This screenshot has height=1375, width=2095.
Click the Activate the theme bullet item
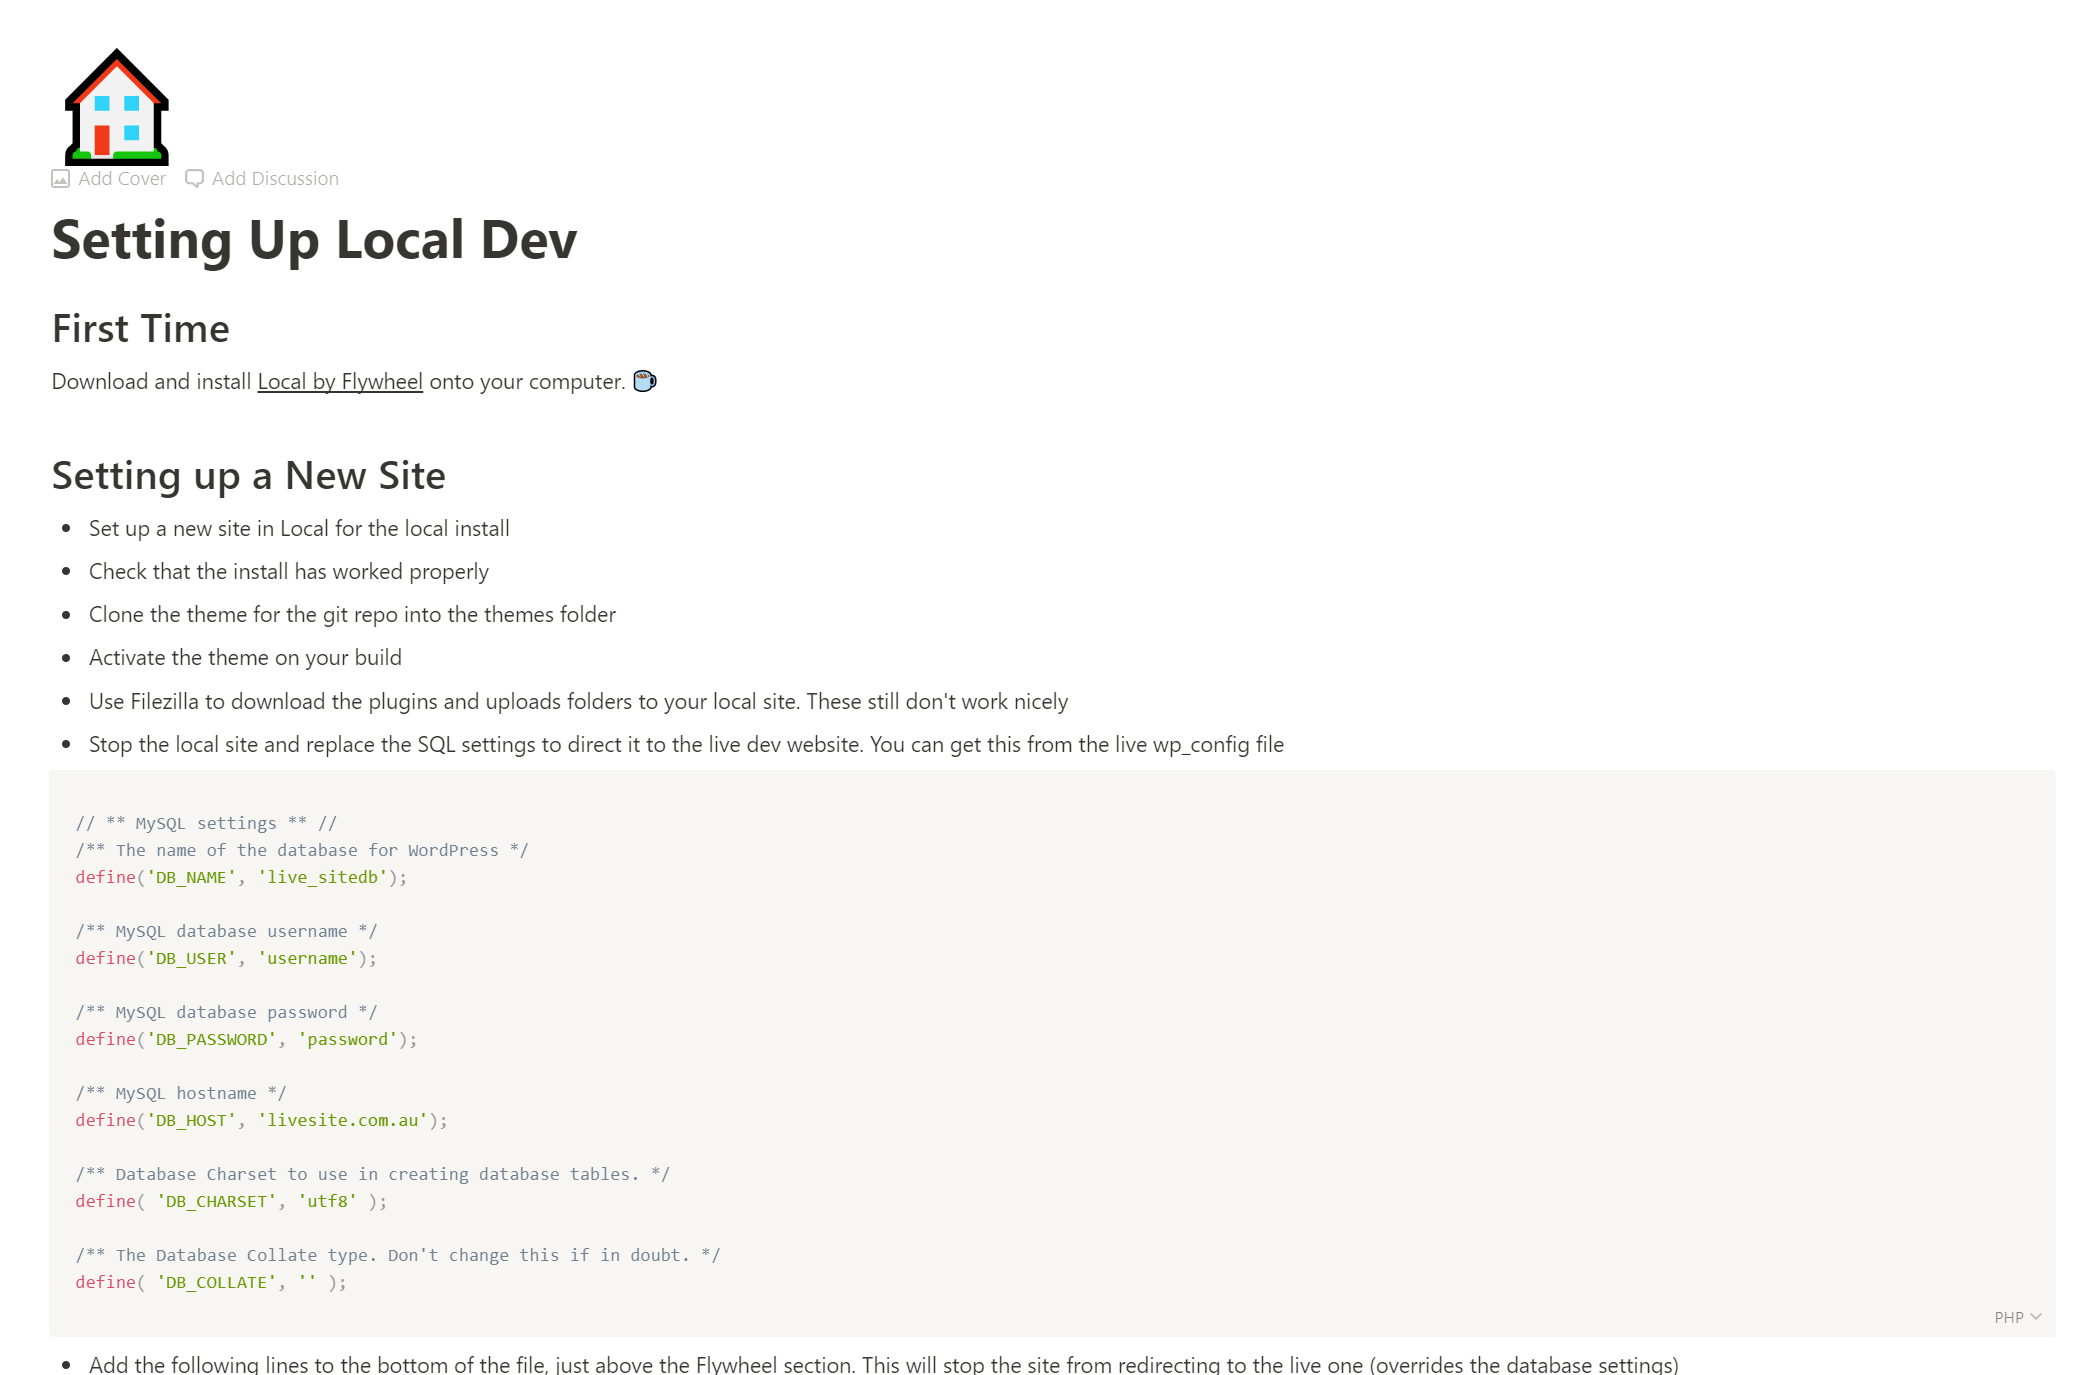(245, 658)
